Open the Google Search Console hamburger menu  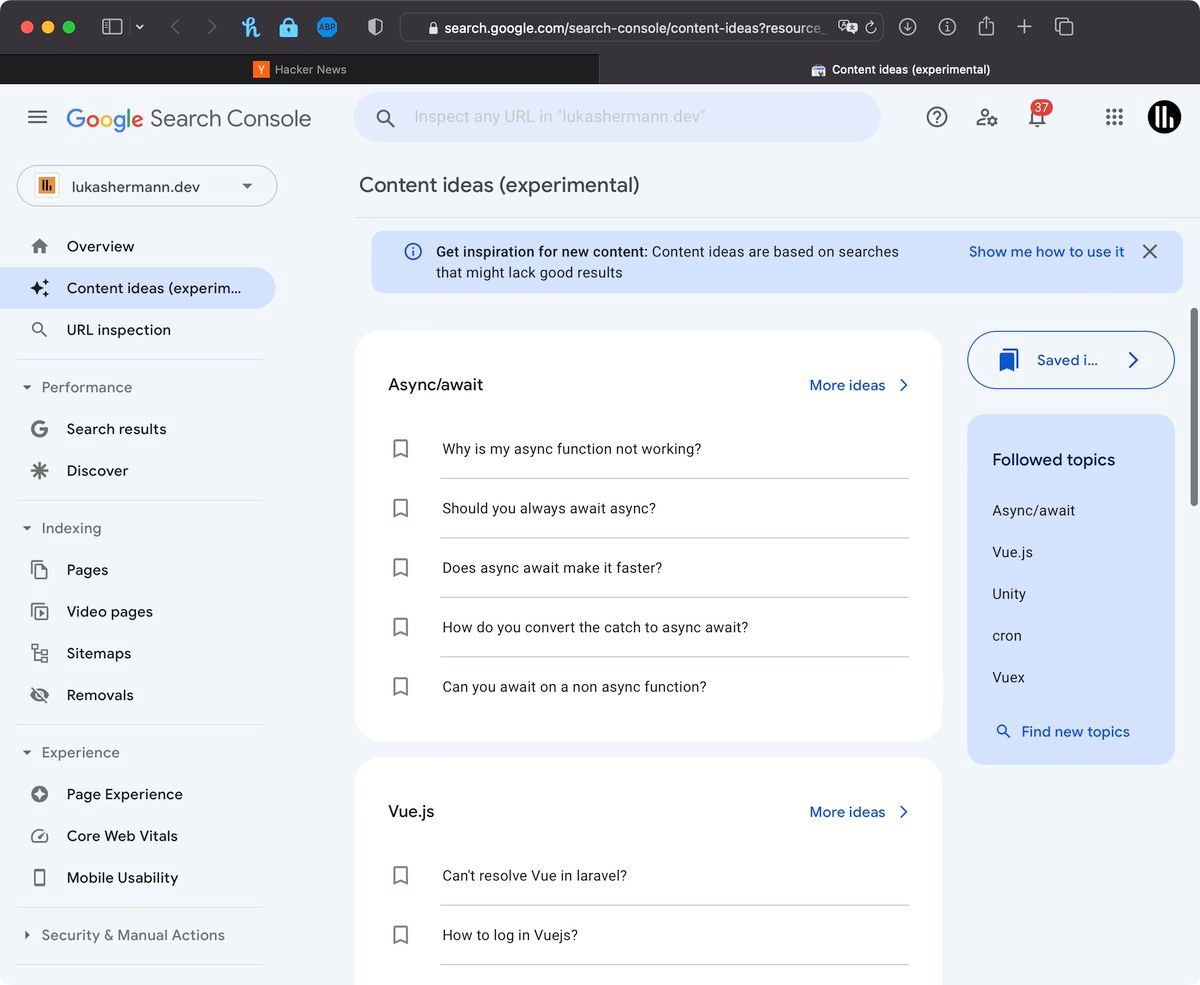(x=38, y=117)
